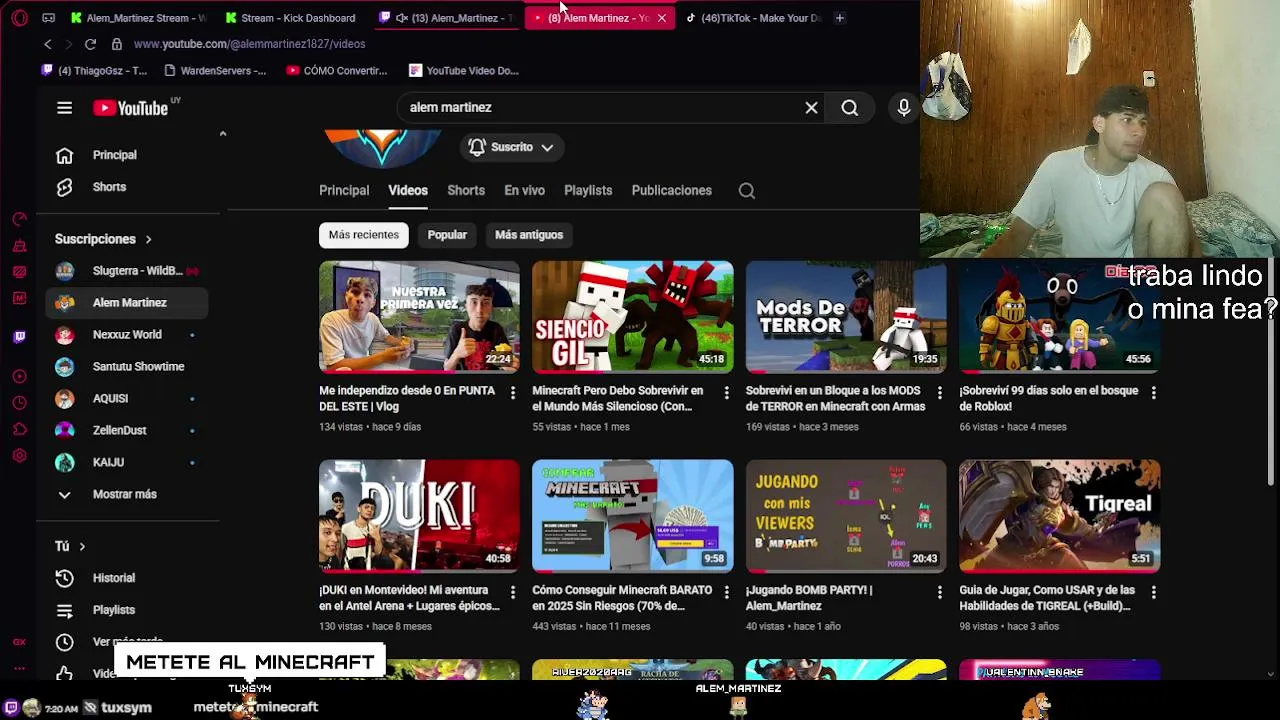Select the Más recientes filter chip
Image resolution: width=1280 pixels, height=720 pixels.
(364, 235)
